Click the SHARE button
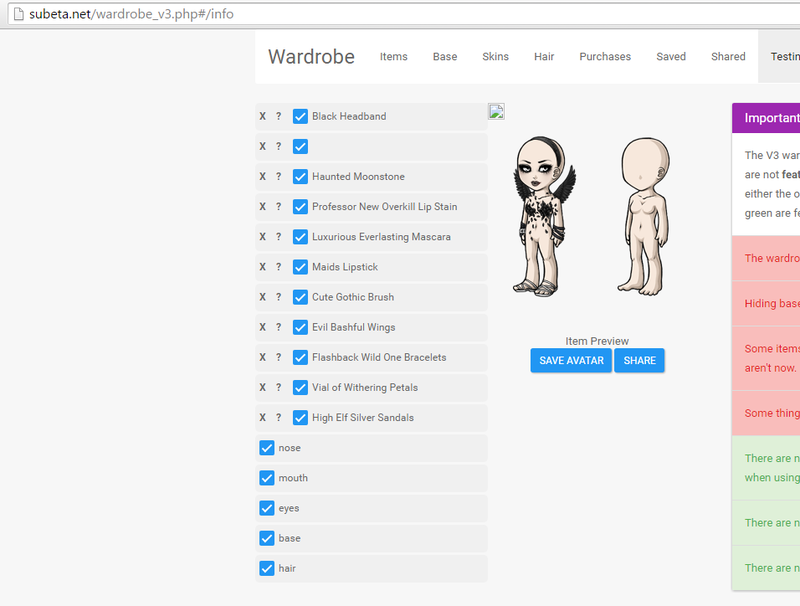Image resolution: width=800 pixels, height=606 pixels. click(x=639, y=360)
